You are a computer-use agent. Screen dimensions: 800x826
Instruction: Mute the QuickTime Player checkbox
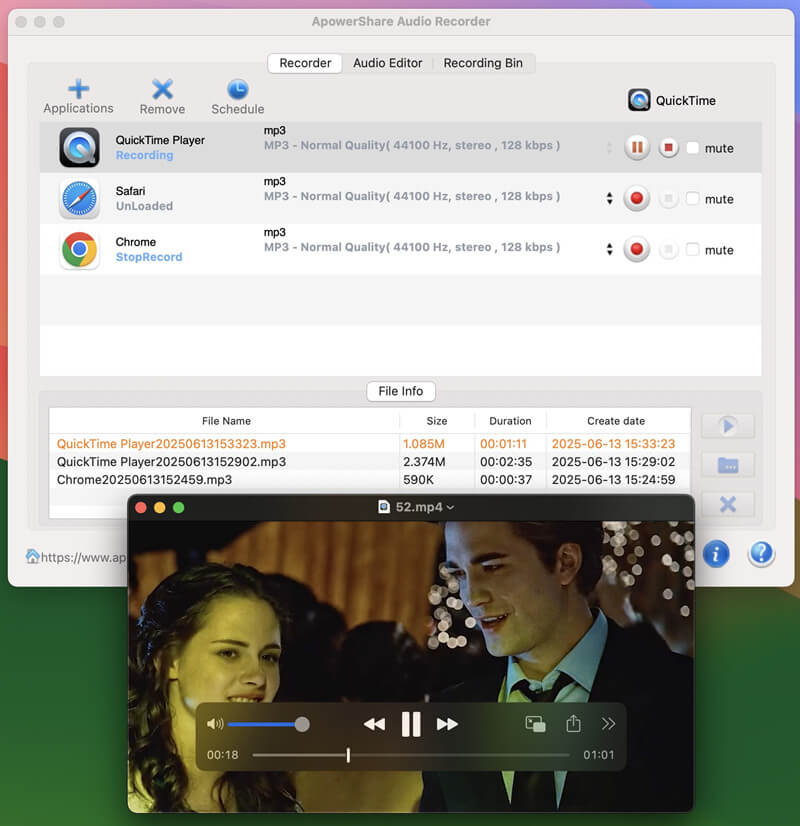pos(693,148)
